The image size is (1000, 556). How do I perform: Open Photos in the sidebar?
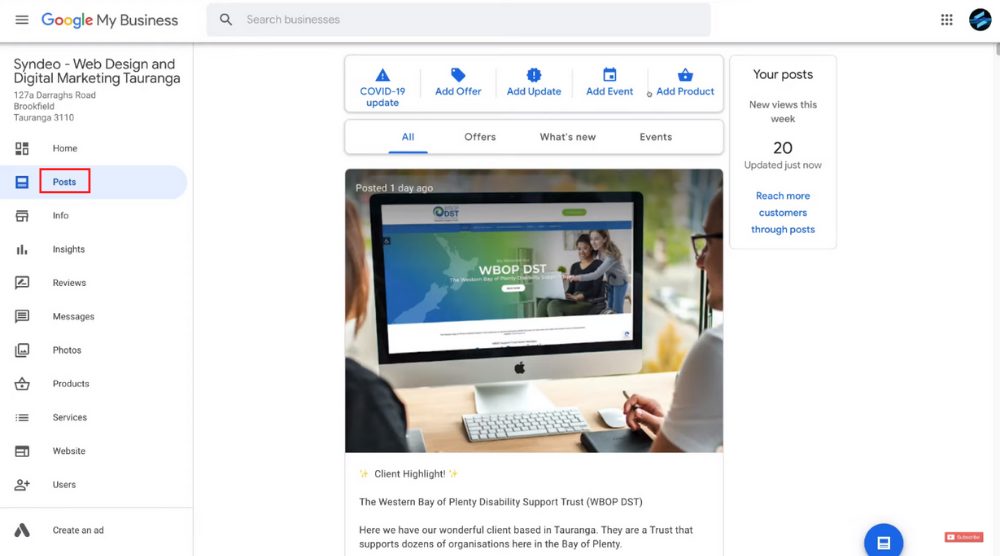[67, 350]
